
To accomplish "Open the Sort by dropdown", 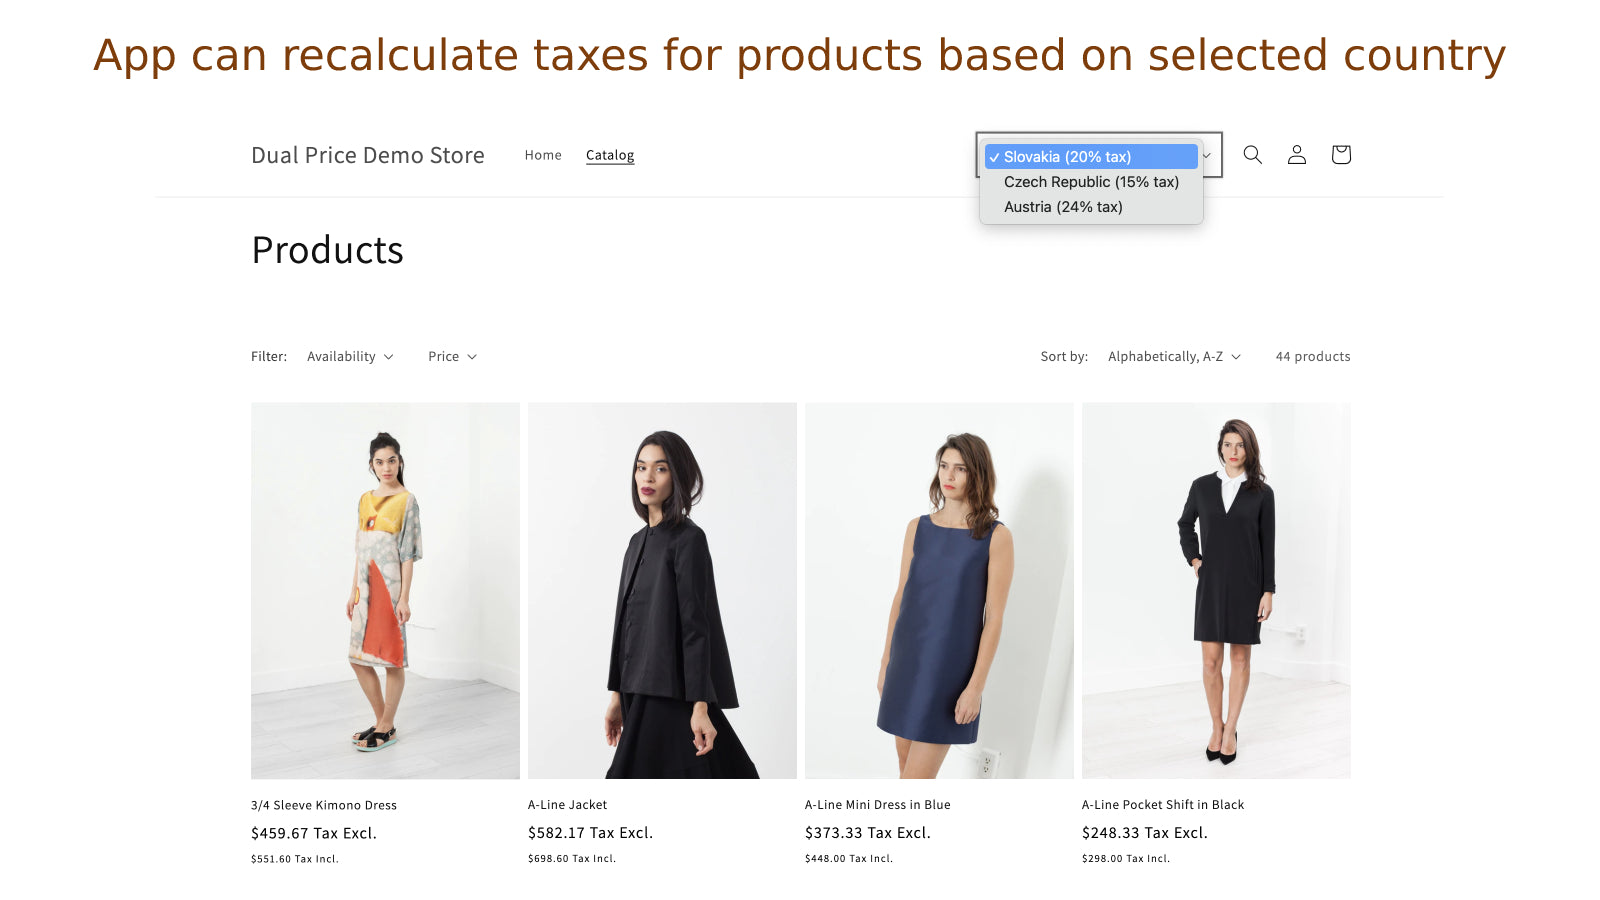I will (x=1174, y=356).
